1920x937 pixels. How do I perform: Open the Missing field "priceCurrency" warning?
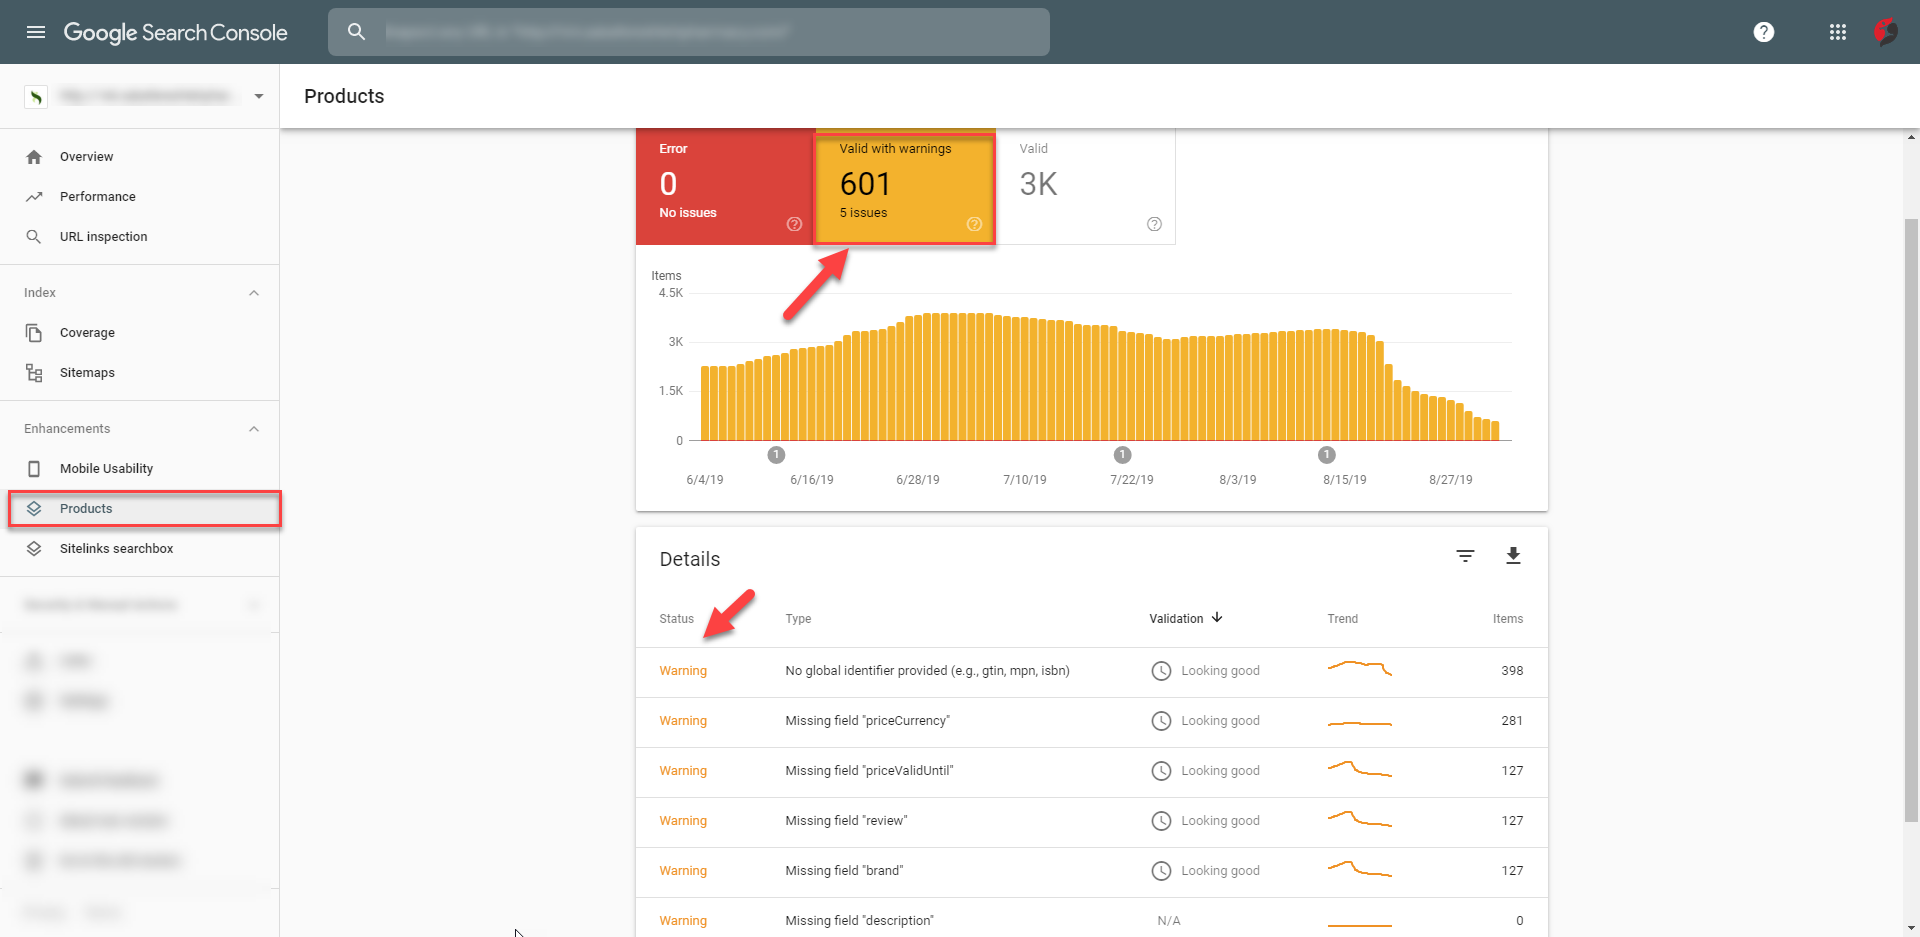[x=867, y=721]
